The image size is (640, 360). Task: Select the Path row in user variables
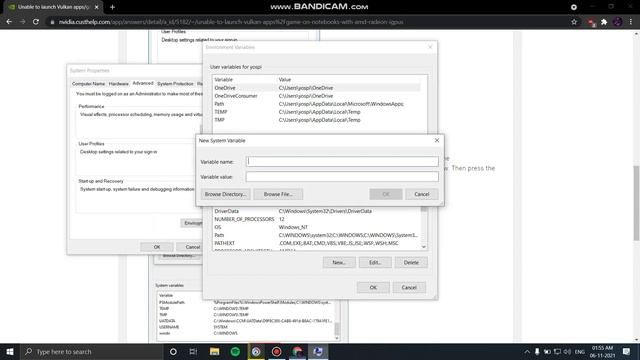click(316, 104)
